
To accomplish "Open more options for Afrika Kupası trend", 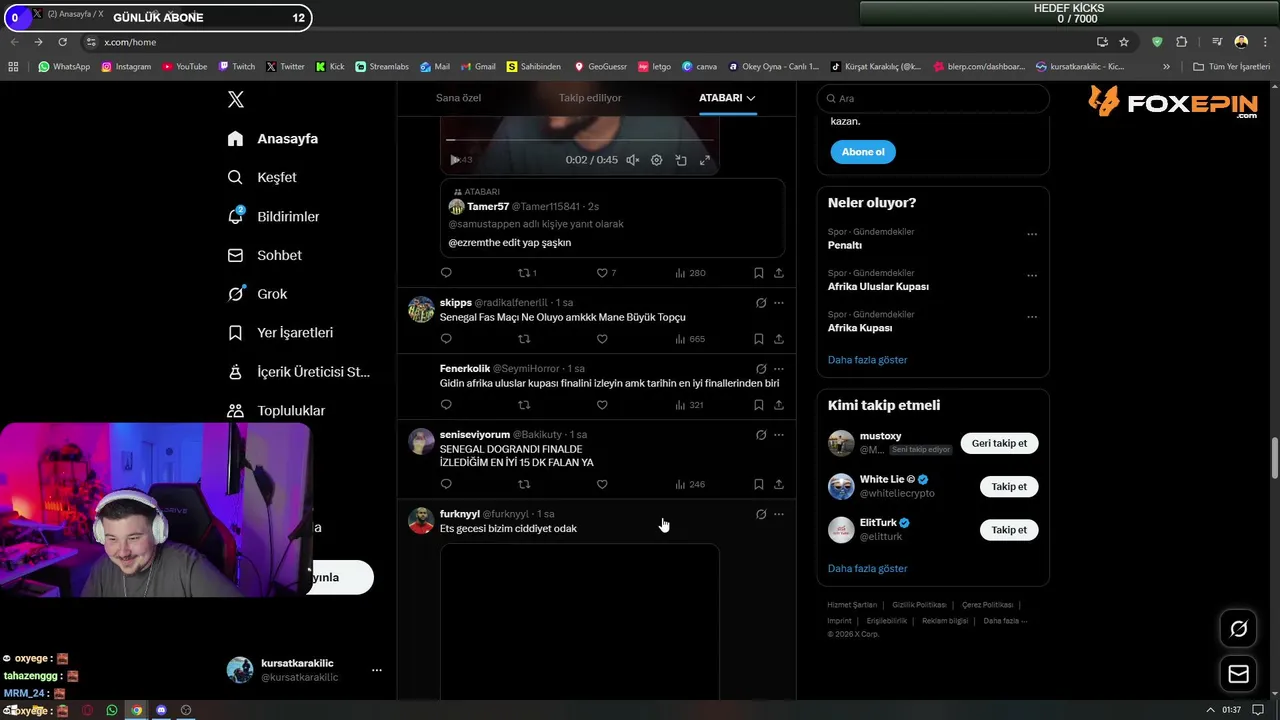I will 1032,317.
